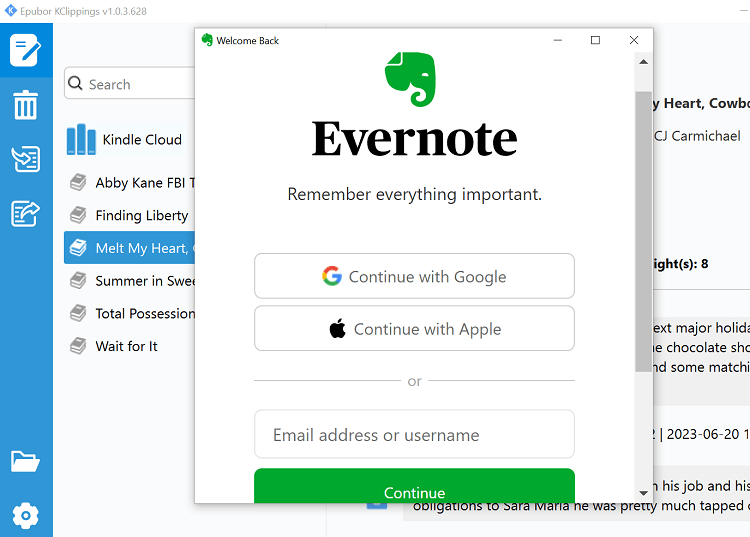750x537 pixels.
Task: Click the import clippings sidebar icon
Action: [26, 159]
